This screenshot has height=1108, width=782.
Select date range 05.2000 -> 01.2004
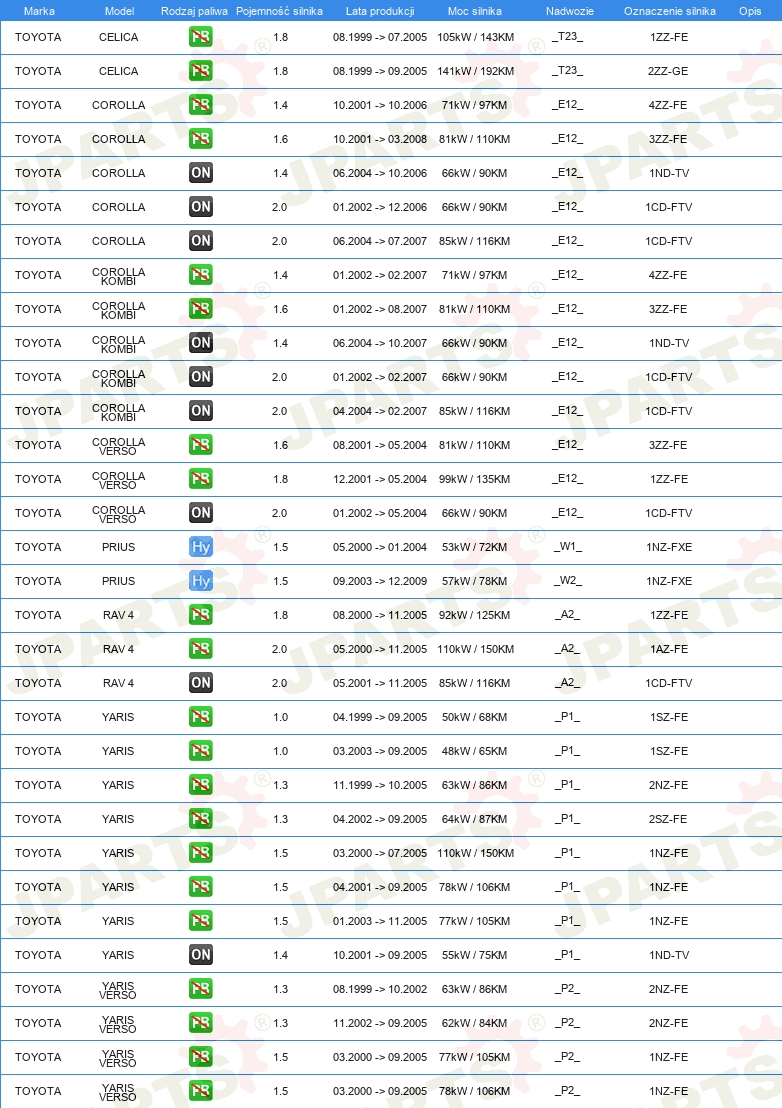[380, 547]
